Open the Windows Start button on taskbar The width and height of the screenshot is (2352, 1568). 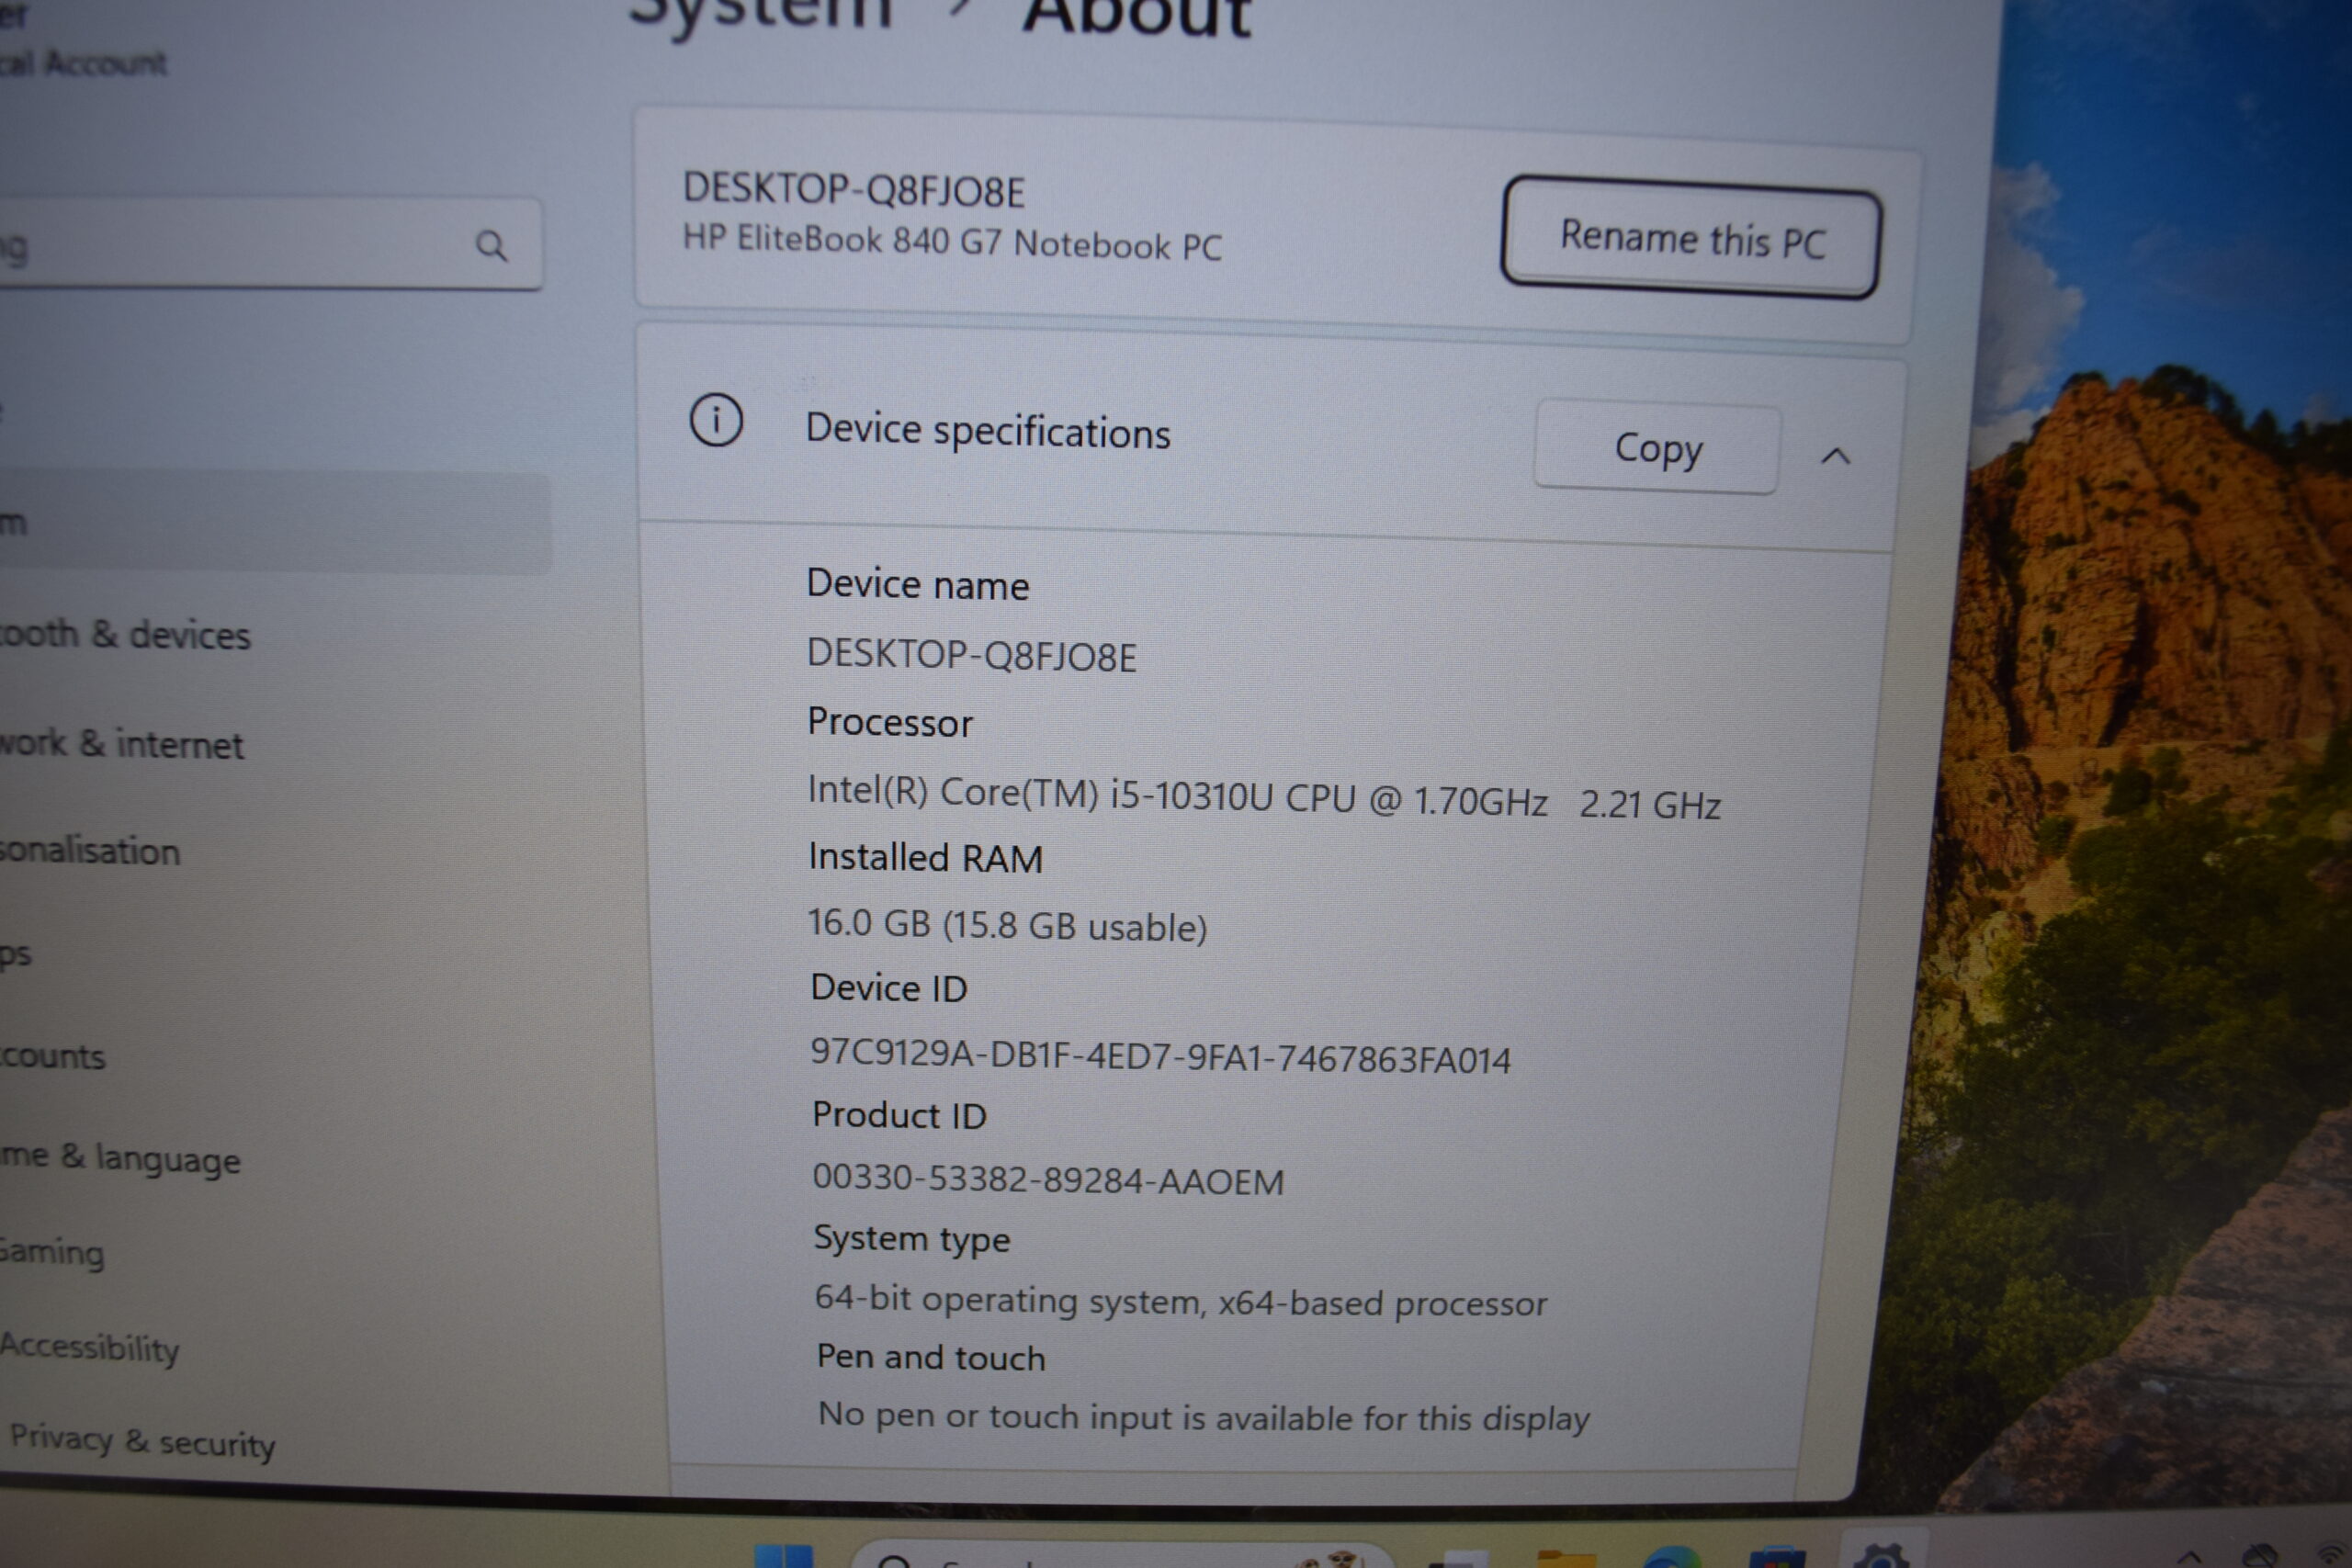click(x=783, y=1556)
